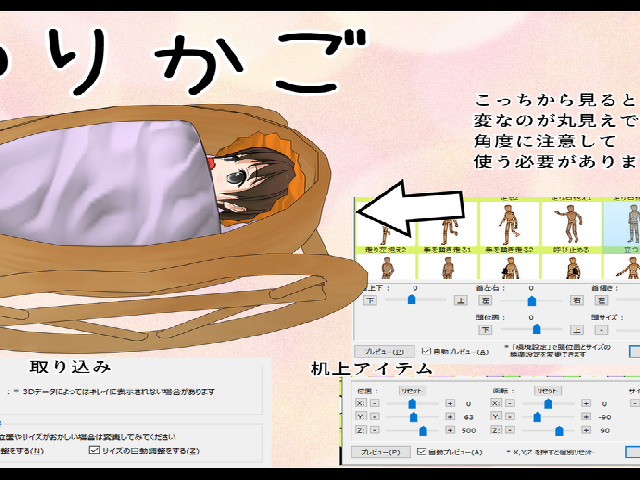
Task: Click the 首左右 slider handle
Action: (x=531, y=299)
